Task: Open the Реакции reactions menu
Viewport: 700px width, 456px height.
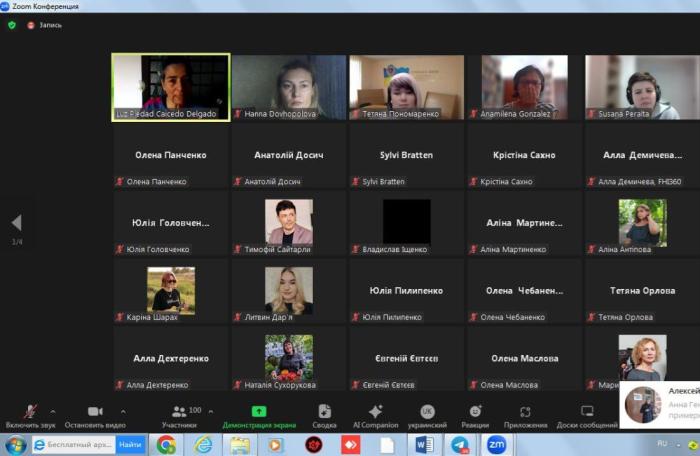Action: (475, 415)
